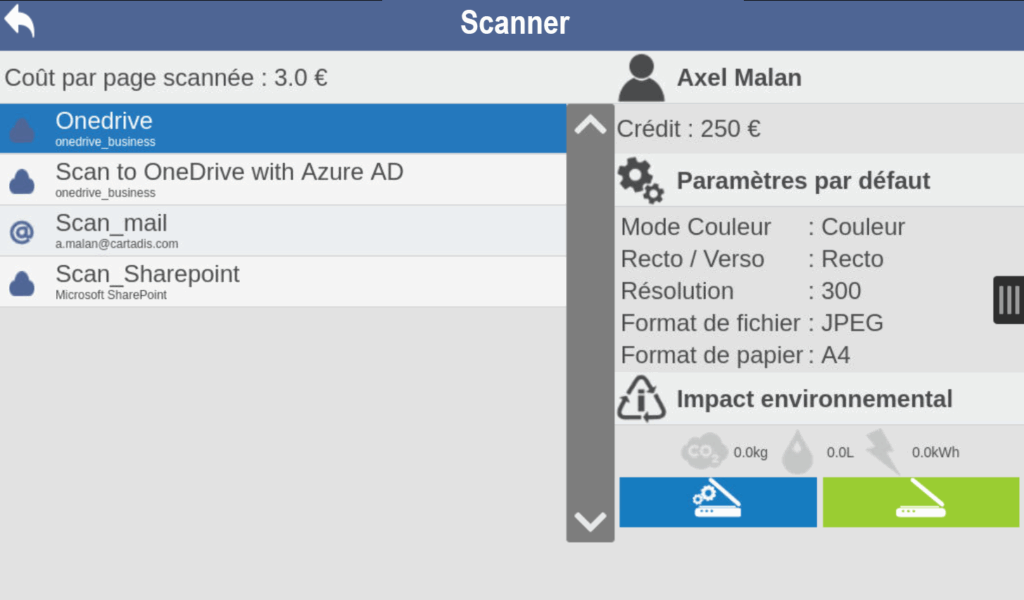Click the lightning bolt energy icon
The image size is (1024, 600).
pyautogui.click(x=882, y=451)
